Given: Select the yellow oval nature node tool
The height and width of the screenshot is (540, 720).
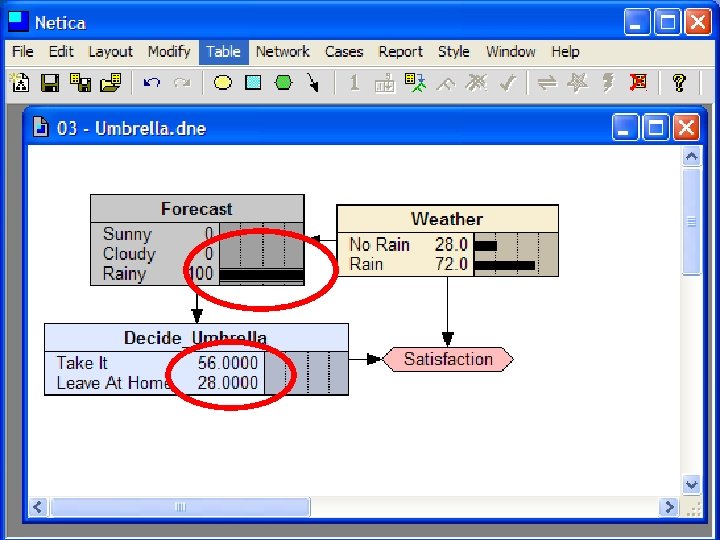Looking at the screenshot, I should [223, 83].
